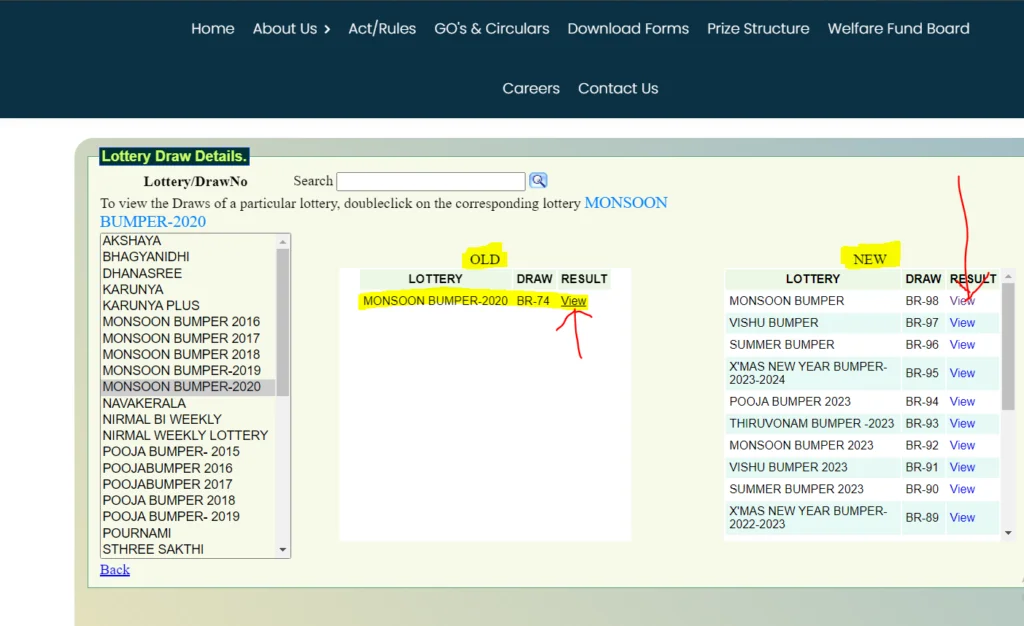The height and width of the screenshot is (626, 1024).
Task: Open the Act/Rules page
Action: [x=382, y=29]
